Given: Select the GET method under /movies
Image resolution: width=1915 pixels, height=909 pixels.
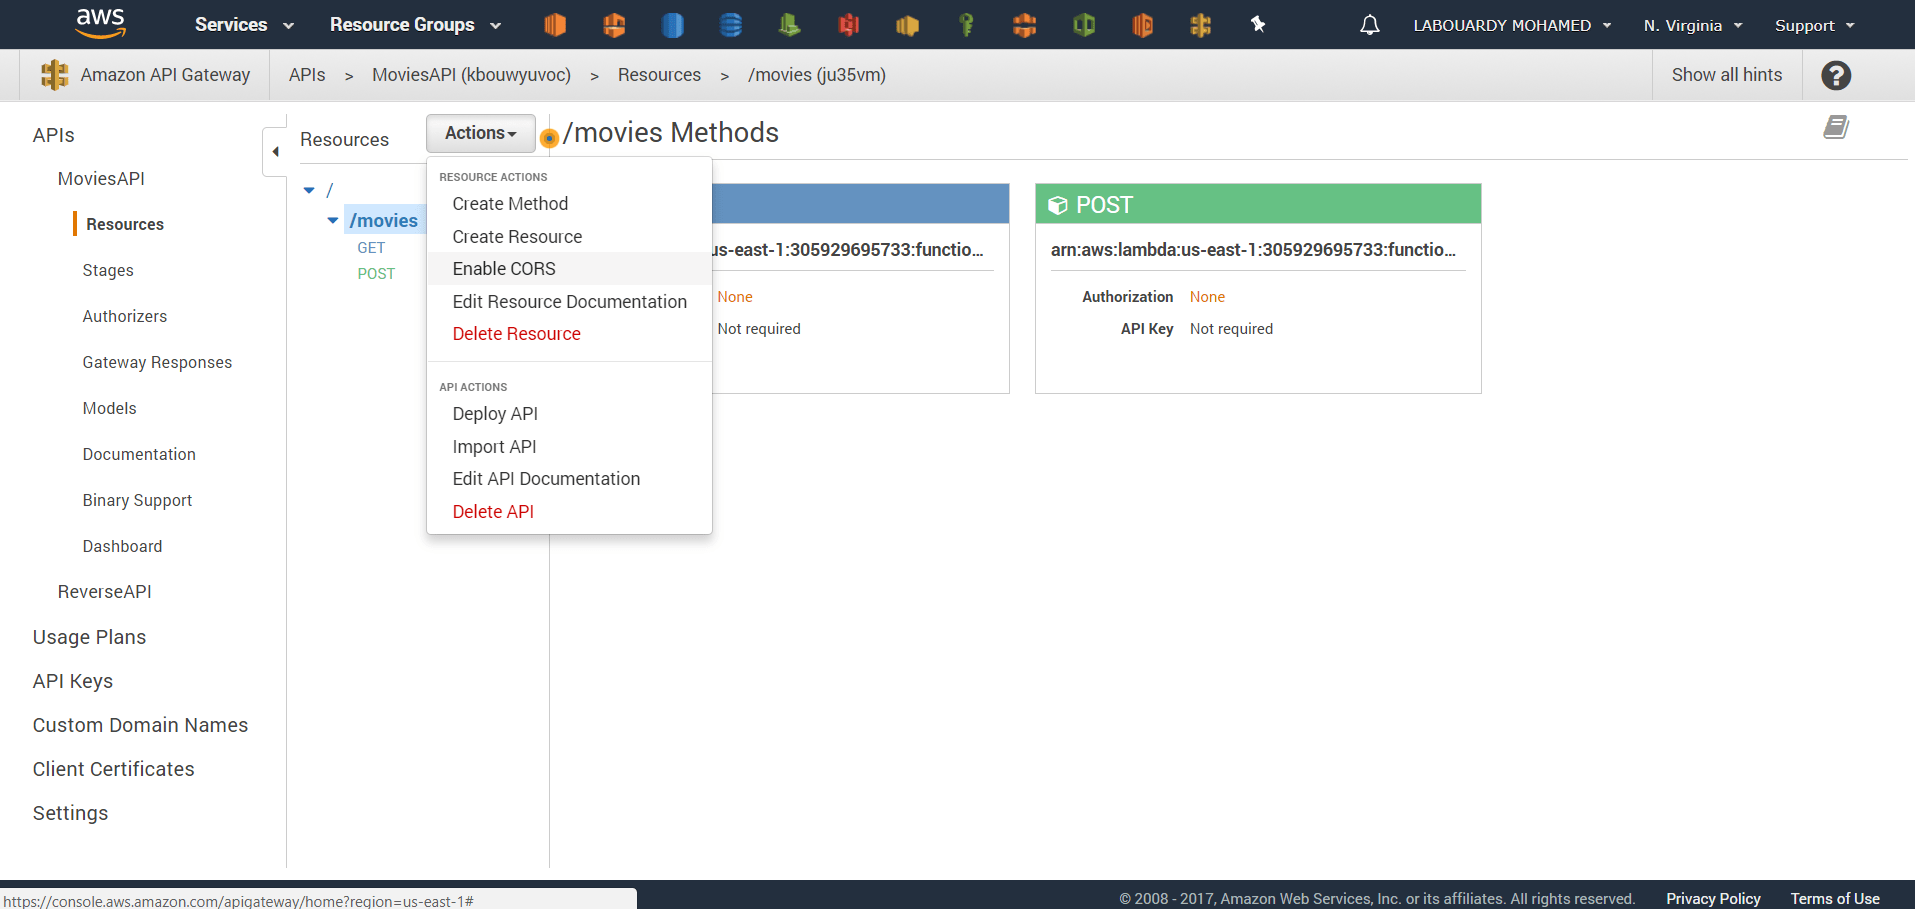Looking at the screenshot, I should (x=371, y=248).
